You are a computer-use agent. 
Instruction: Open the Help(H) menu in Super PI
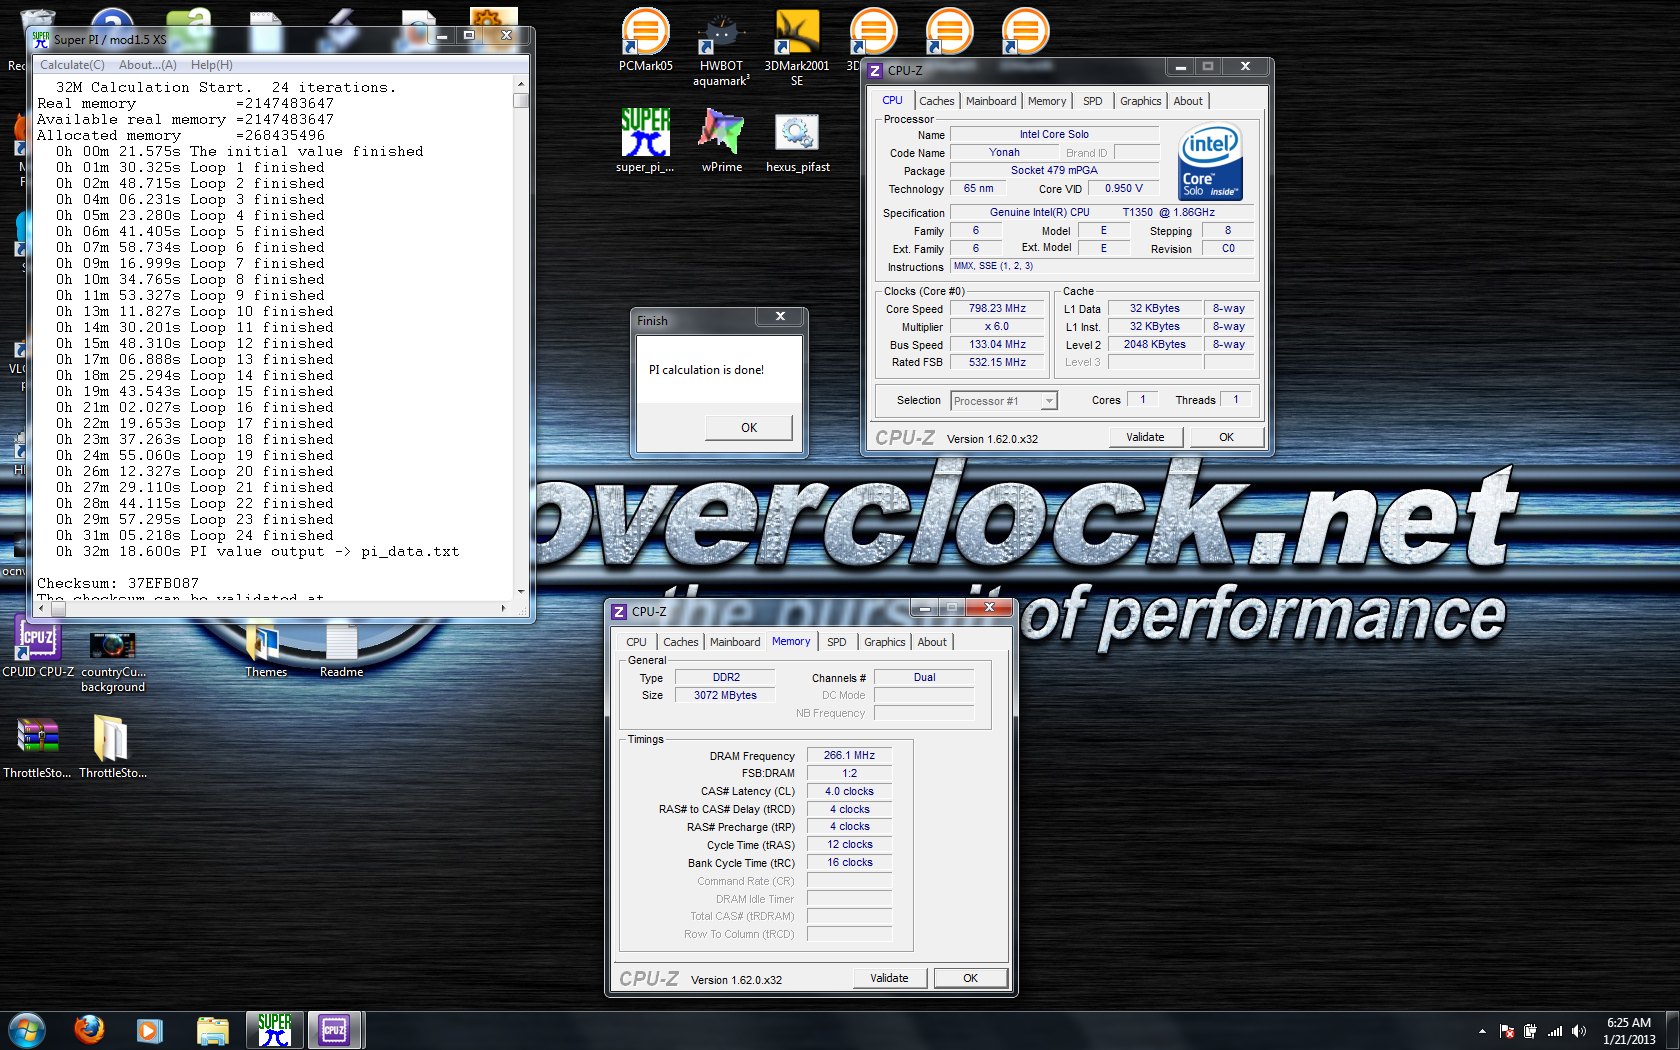tap(212, 65)
